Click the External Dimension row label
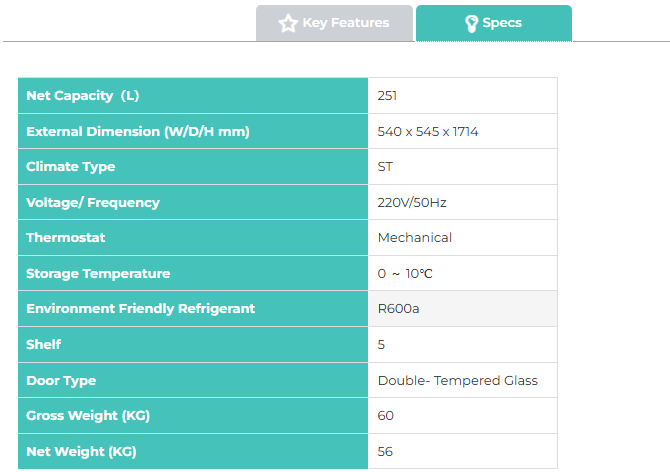Image resolution: width=670 pixels, height=472 pixels. point(137,132)
